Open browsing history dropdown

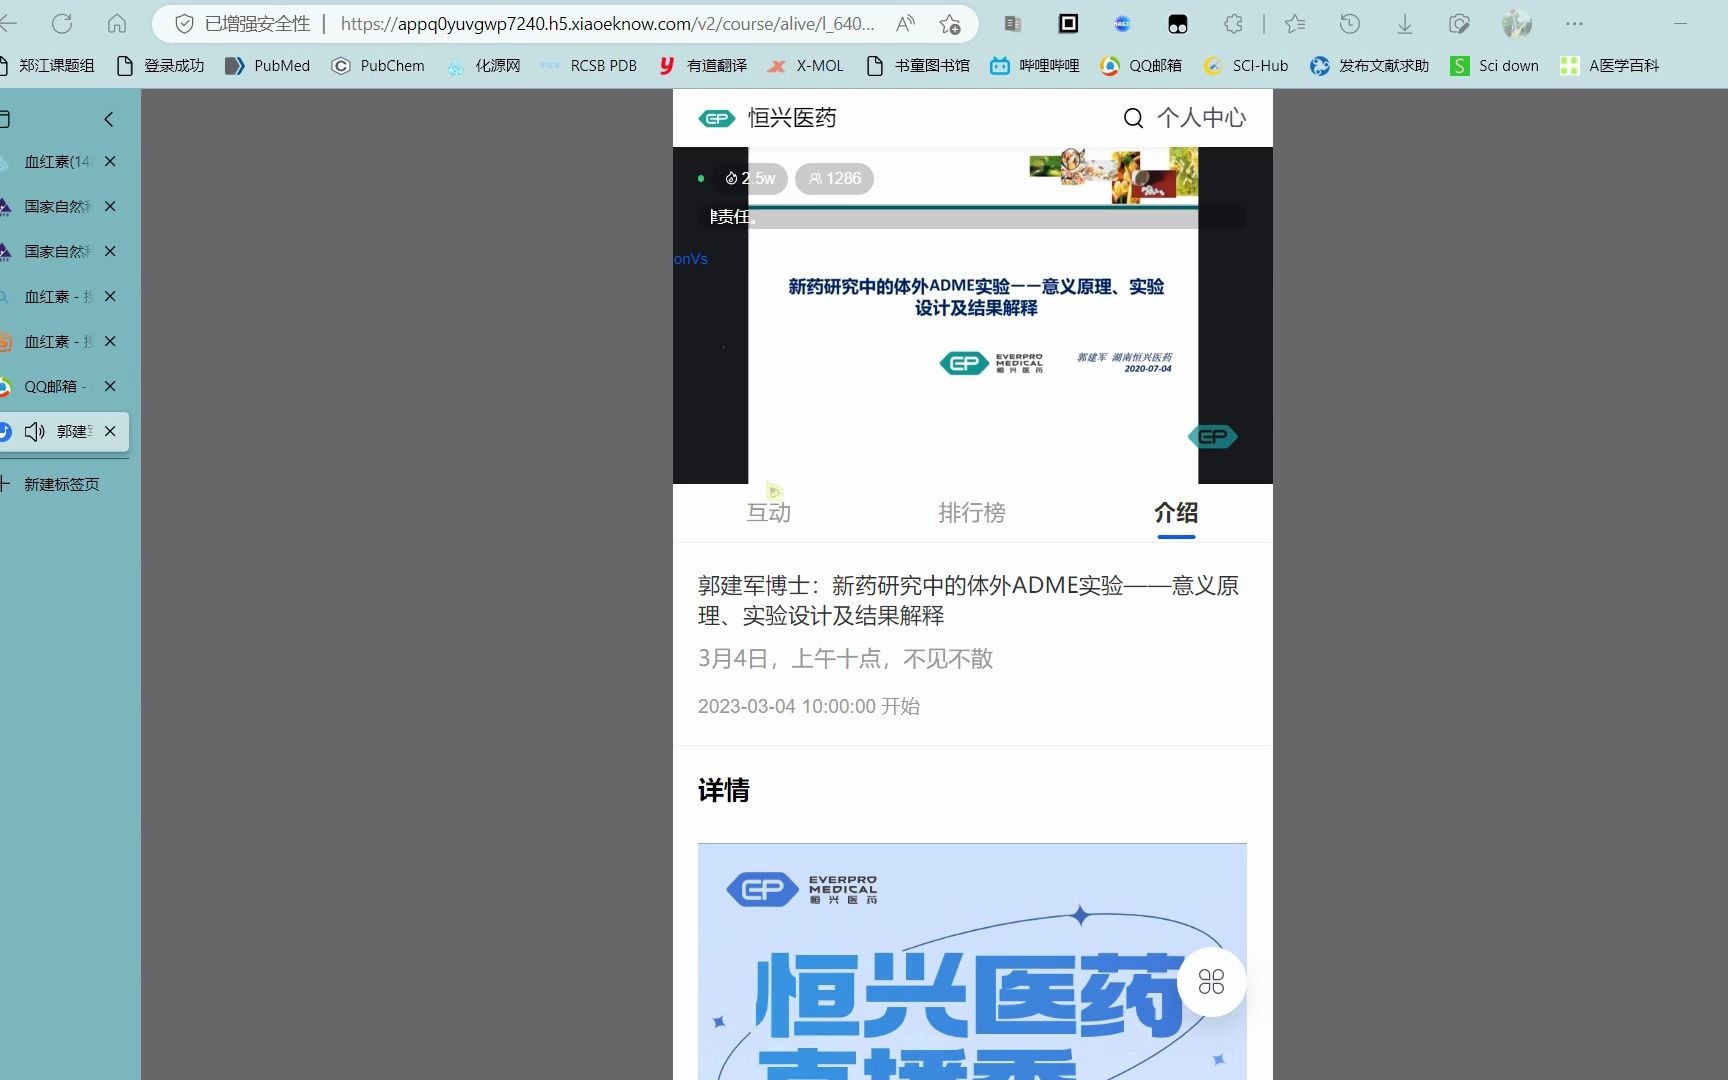click(1349, 23)
